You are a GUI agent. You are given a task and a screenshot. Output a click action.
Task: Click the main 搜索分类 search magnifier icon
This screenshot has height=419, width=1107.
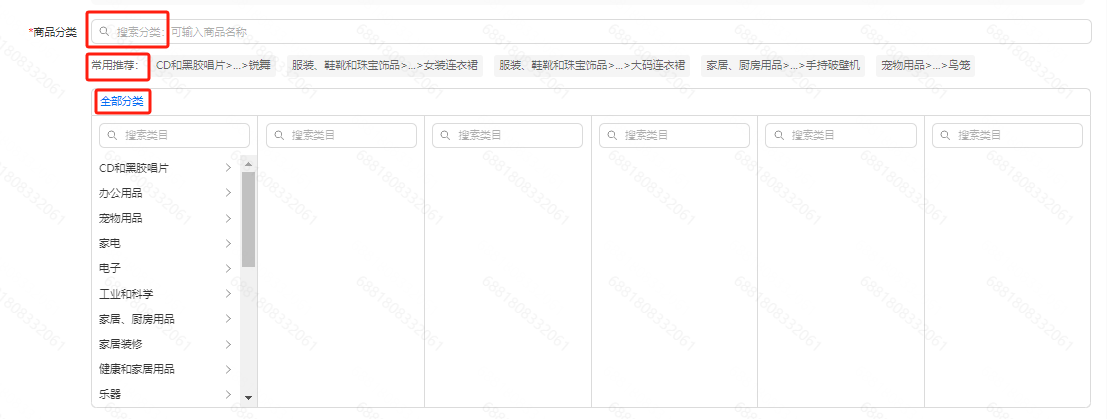click(104, 32)
